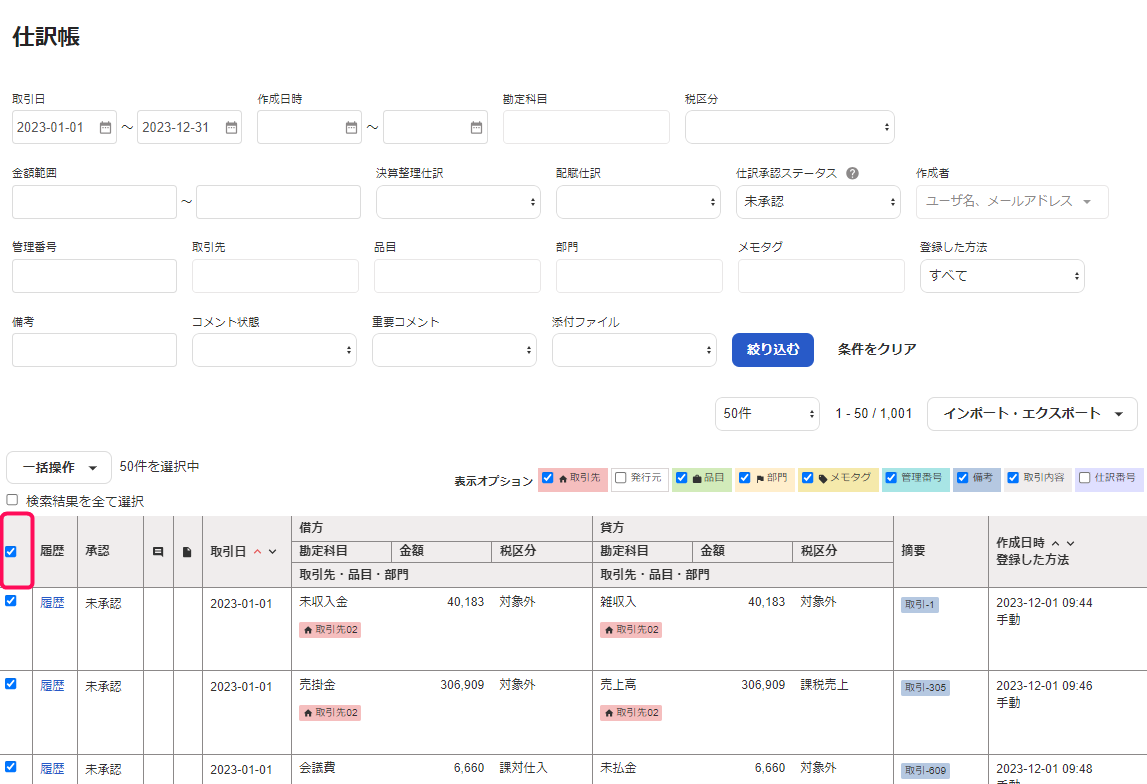Open the 一括操作 menu
Image resolution: width=1147 pixels, height=784 pixels.
pyautogui.click(x=59, y=467)
